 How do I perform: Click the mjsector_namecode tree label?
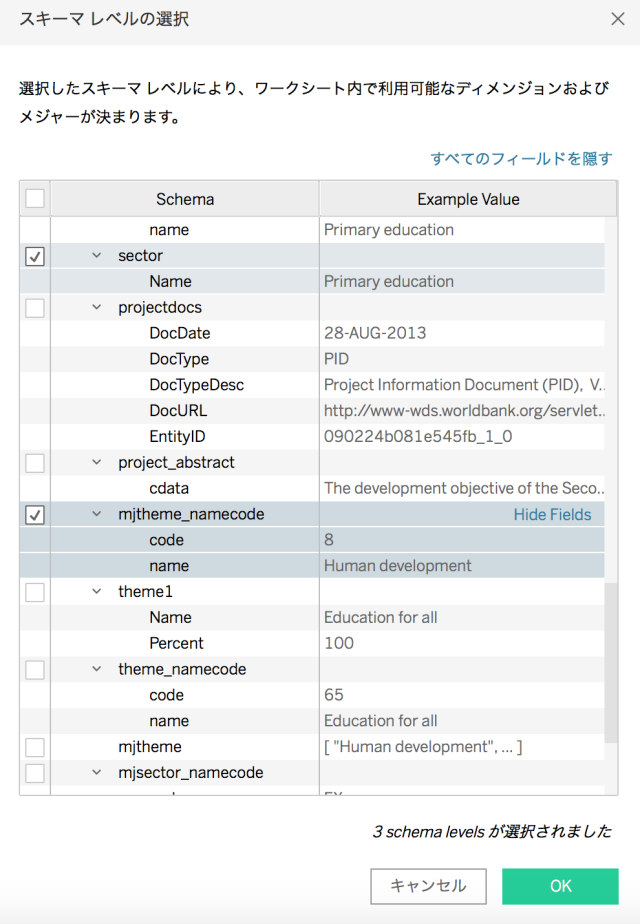click(190, 773)
